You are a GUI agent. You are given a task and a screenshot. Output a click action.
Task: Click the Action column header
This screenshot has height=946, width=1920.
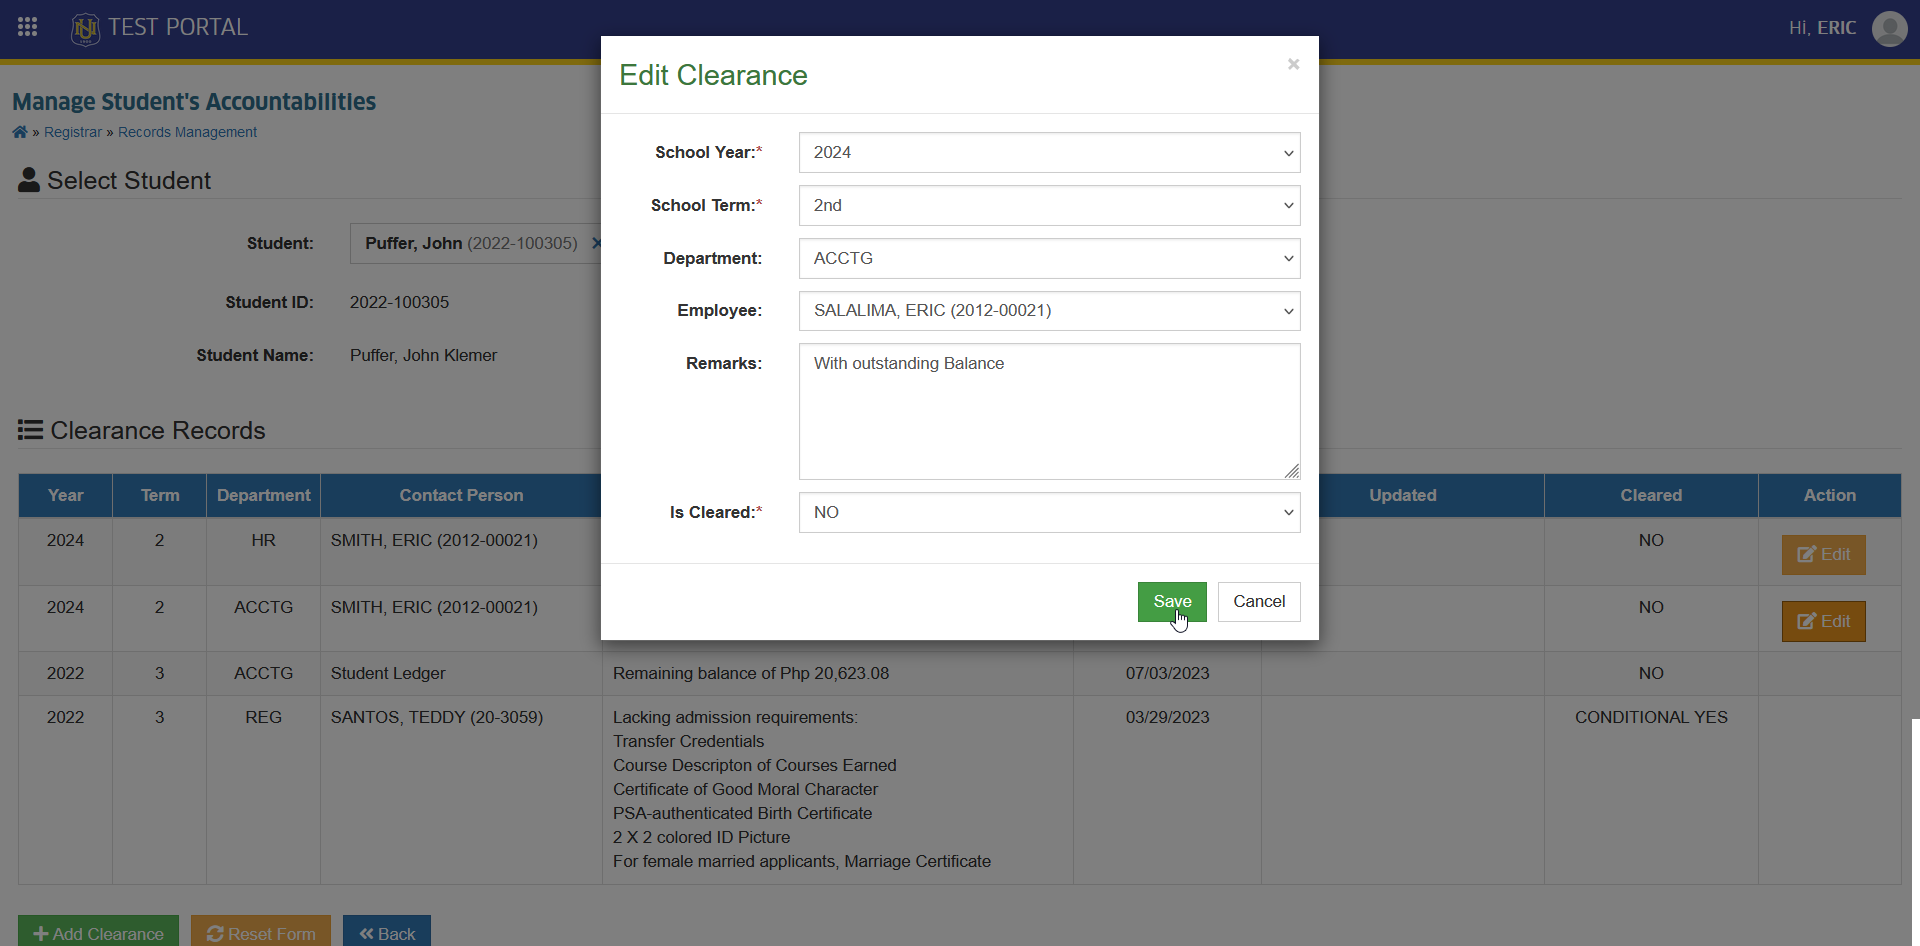click(1830, 495)
